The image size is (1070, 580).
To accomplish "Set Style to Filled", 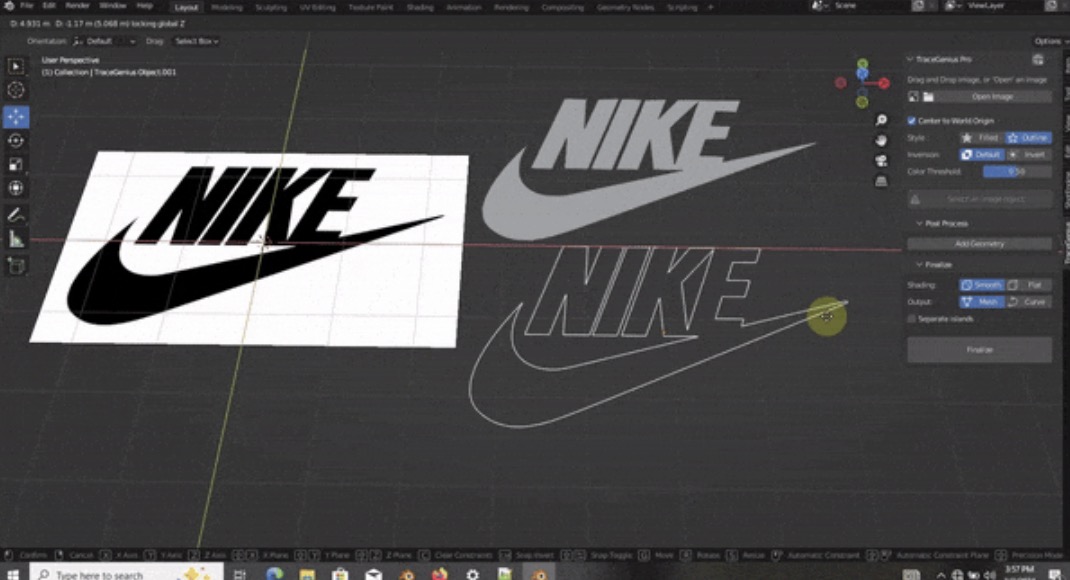I will (981, 138).
